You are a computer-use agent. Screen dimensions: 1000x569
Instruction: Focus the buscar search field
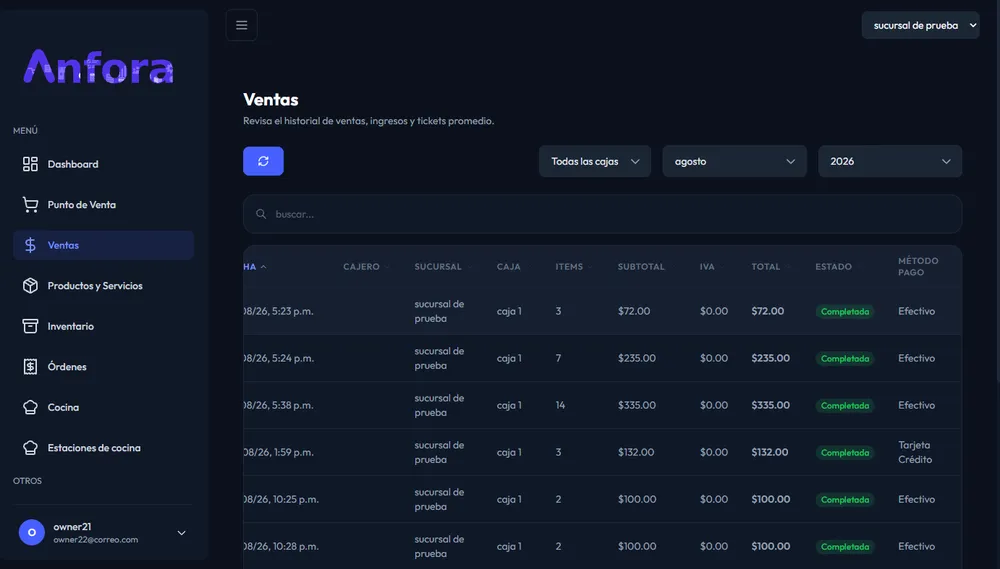coord(603,214)
